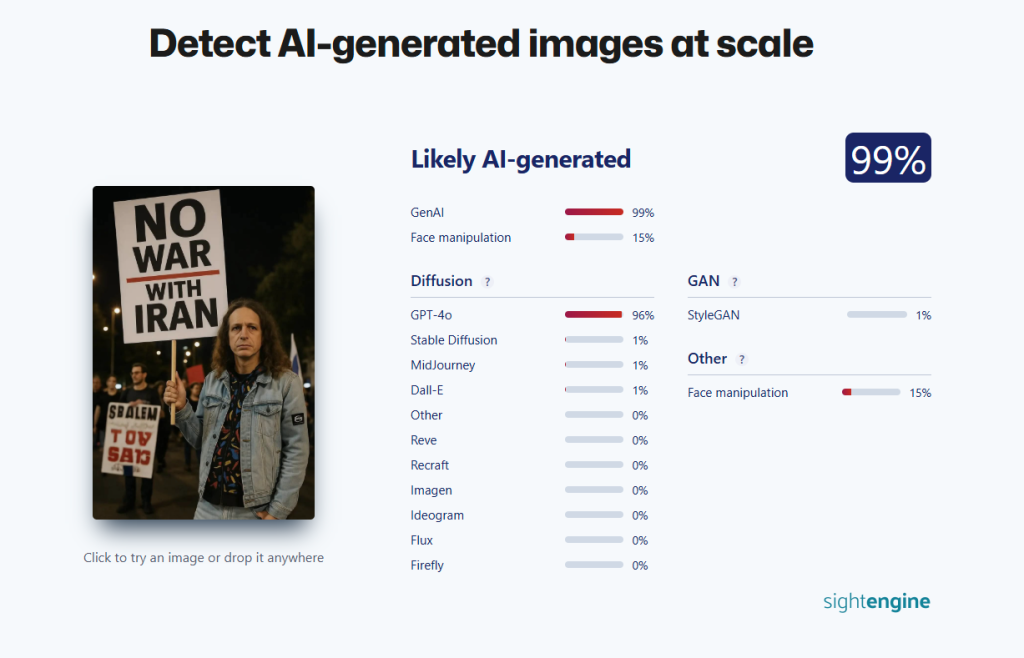Click the Other section help question mark
Image resolution: width=1024 pixels, height=658 pixels.
(742, 360)
